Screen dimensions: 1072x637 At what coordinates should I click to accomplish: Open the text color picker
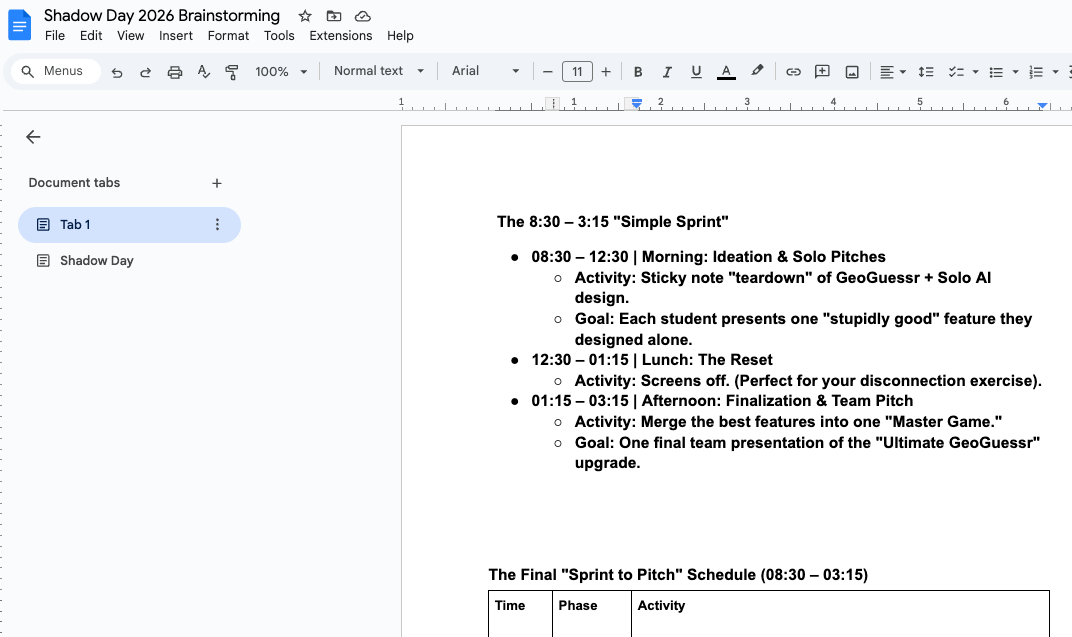(x=726, y=71)
